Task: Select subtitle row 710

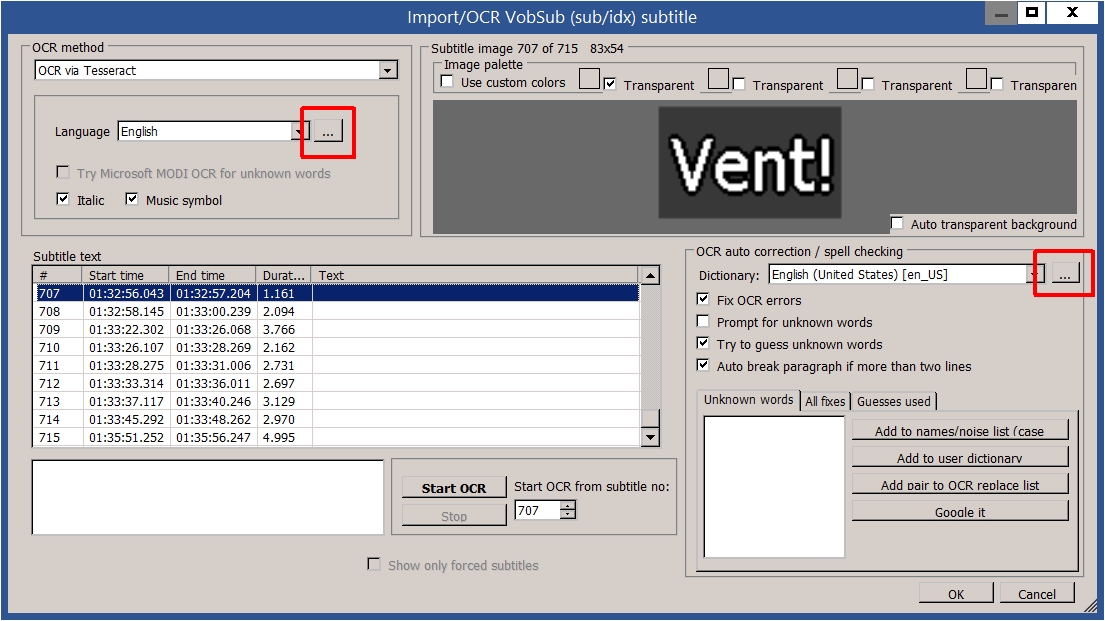Action: pyautogui.click(x=337, y=347)
